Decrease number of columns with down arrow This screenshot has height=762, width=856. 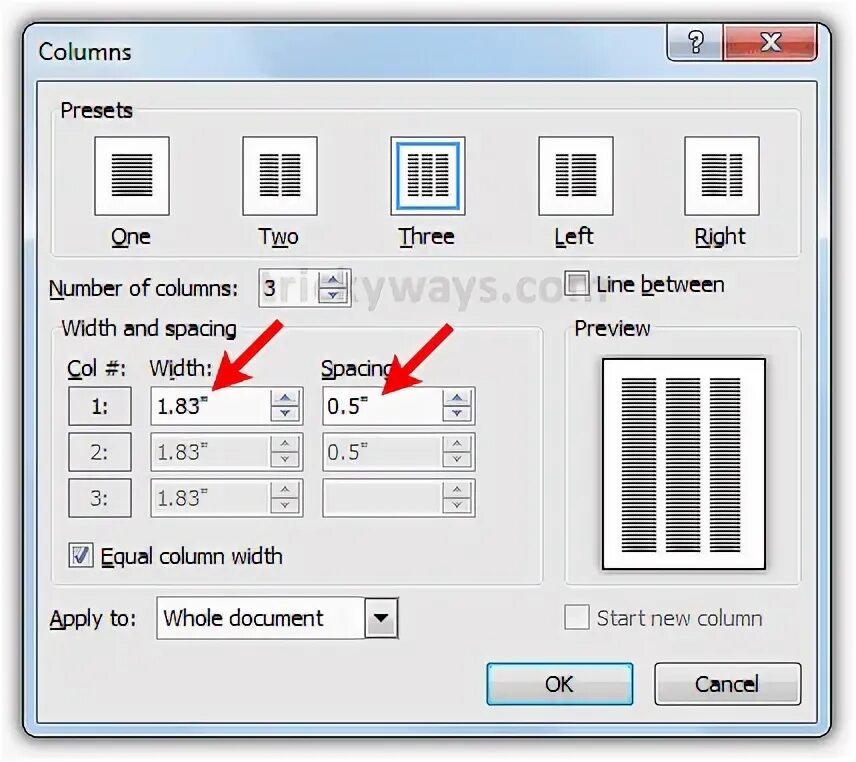(x=332, y=295)
